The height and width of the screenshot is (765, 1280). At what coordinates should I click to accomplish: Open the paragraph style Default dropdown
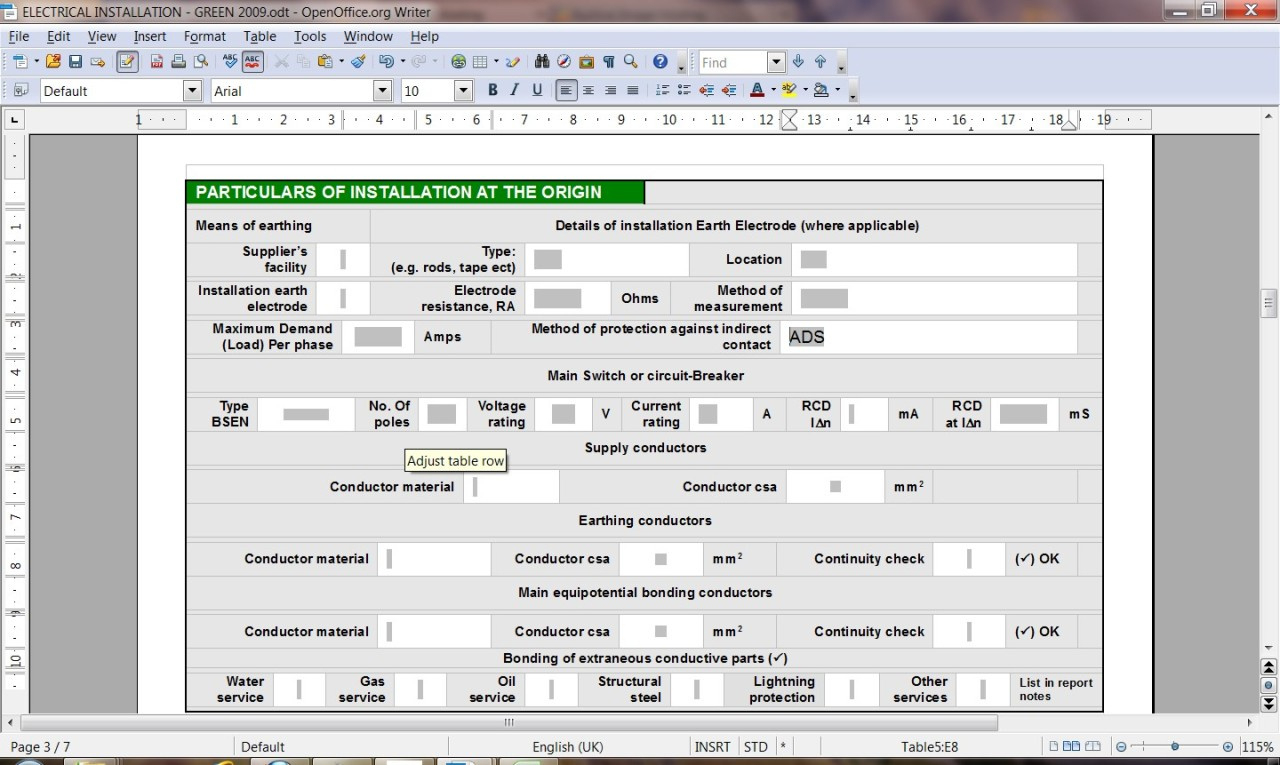pyautogui.click(x=192, y=90)
